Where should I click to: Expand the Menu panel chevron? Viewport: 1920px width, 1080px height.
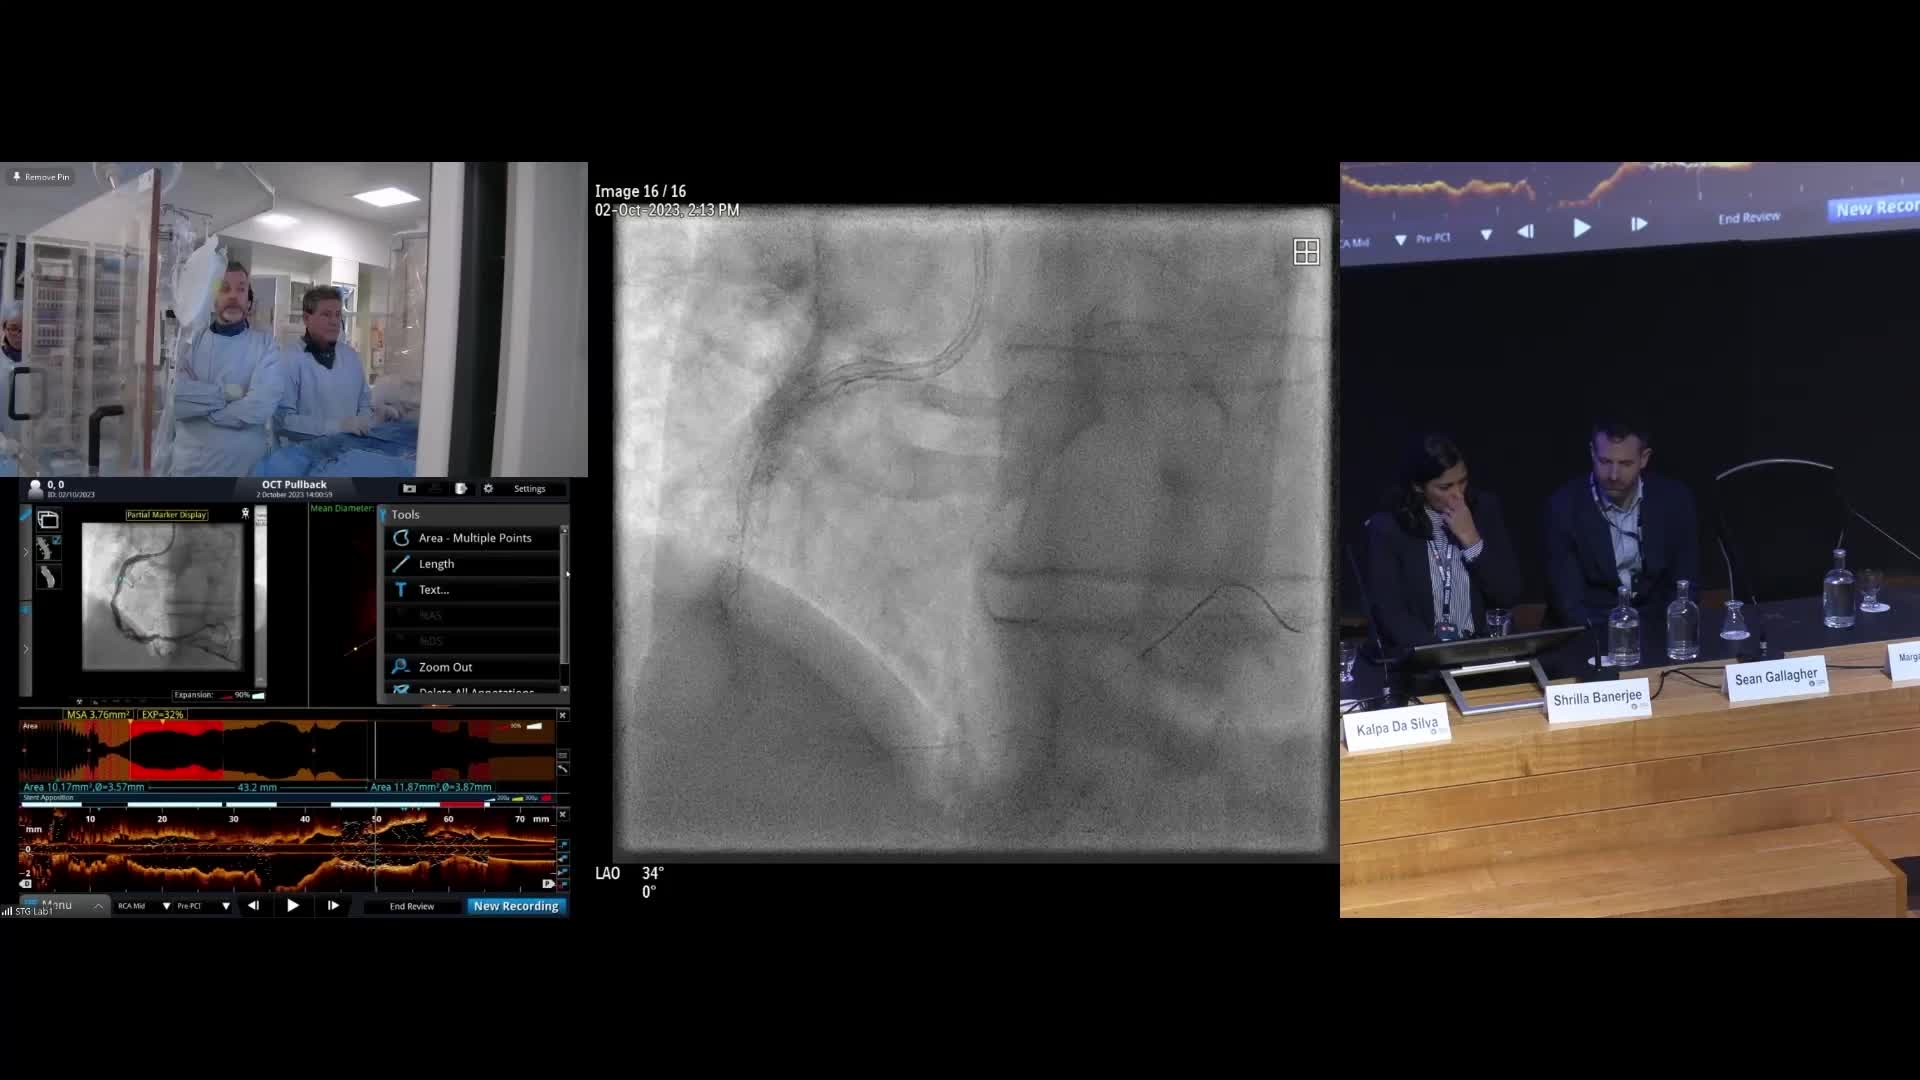[98, 906]
